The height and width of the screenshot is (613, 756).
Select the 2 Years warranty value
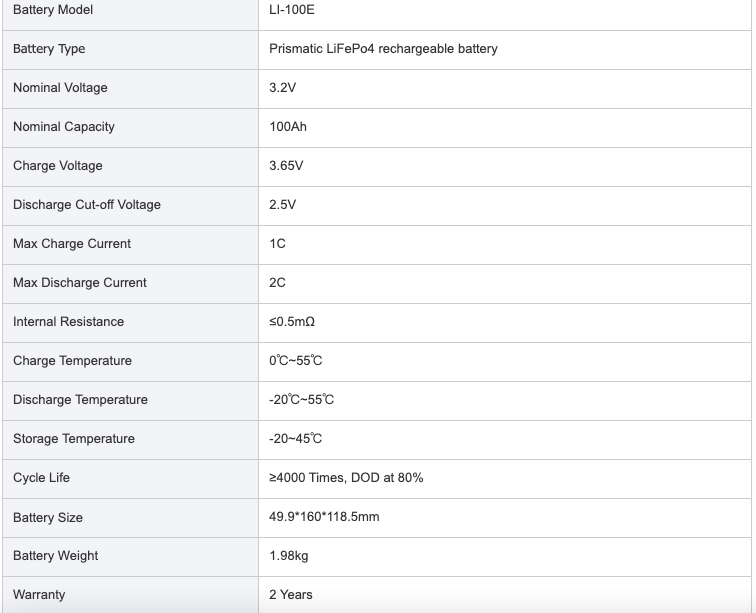click(291, 595)
